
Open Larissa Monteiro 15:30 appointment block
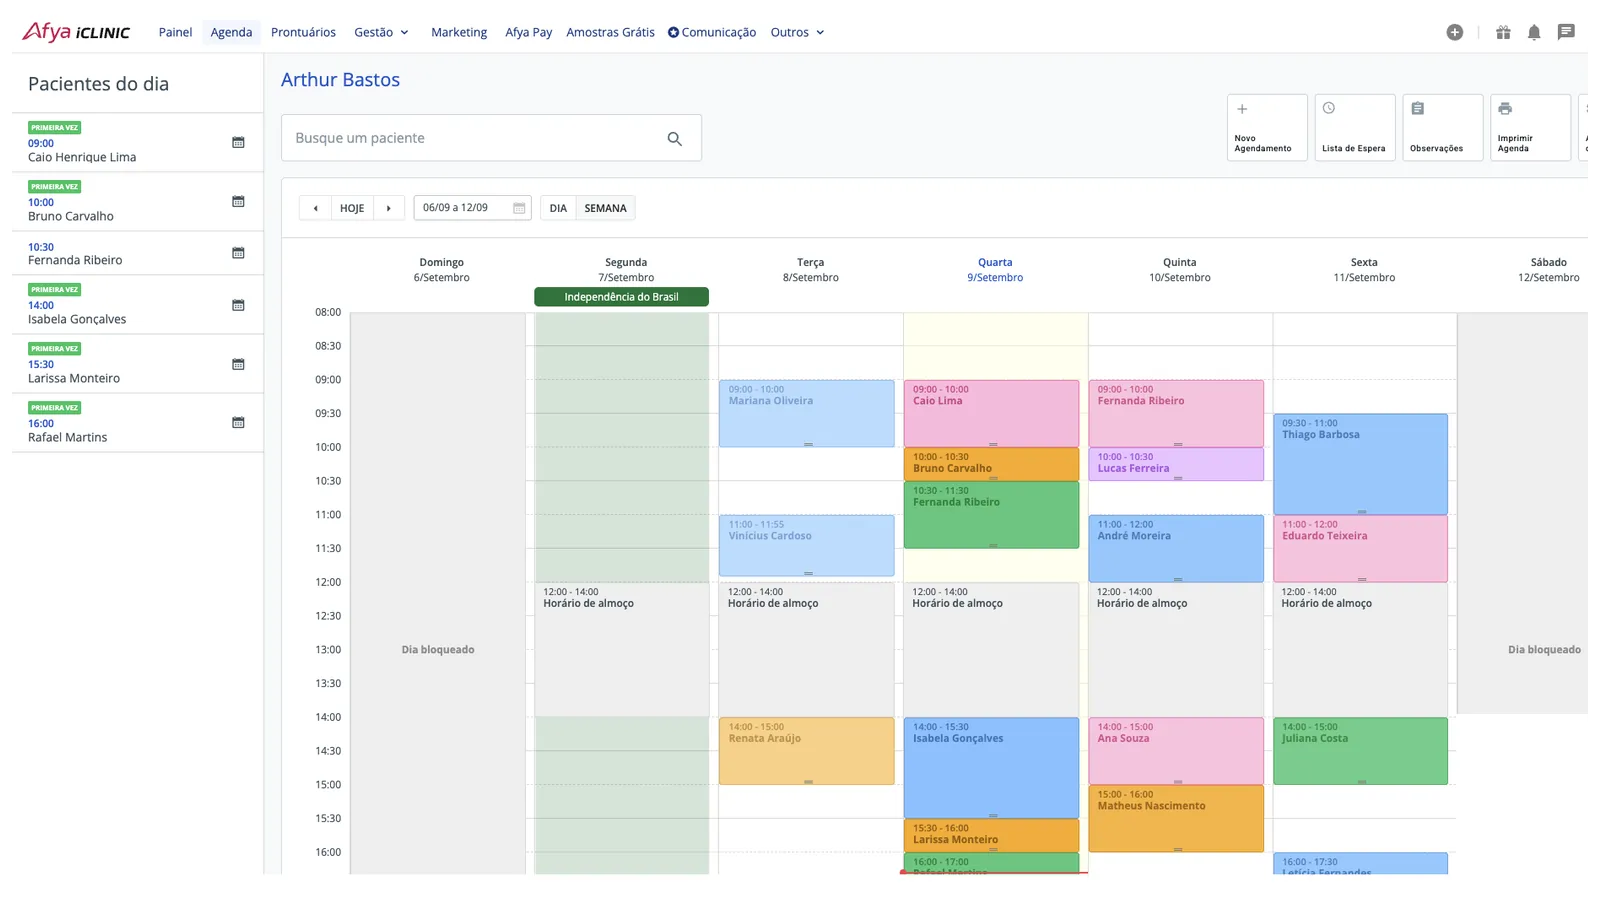point(991,835)
